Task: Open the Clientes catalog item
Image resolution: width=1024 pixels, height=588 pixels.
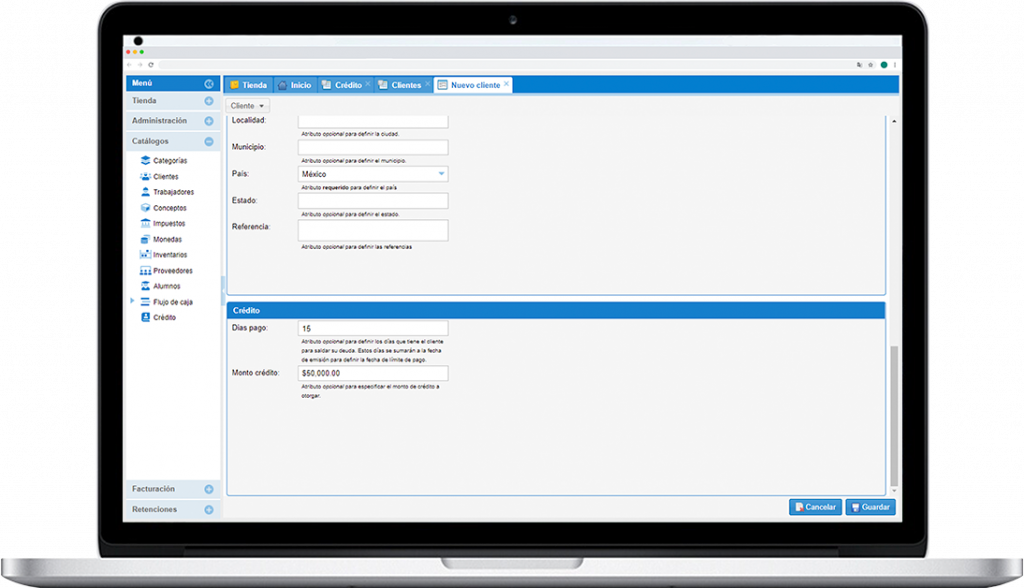Action: click(165, 177)
